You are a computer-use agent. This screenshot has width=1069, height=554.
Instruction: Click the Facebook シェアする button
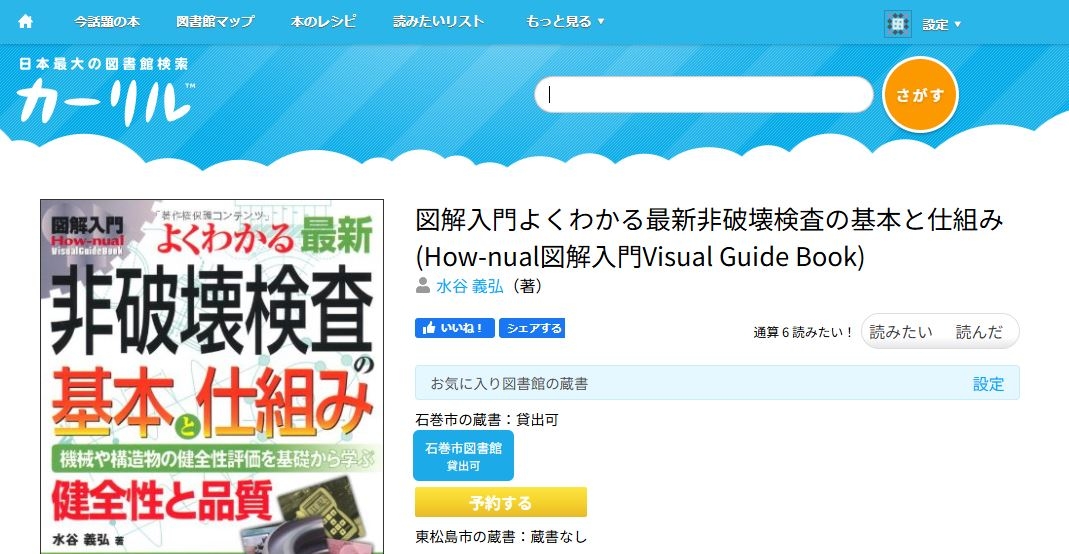(532, 328)
